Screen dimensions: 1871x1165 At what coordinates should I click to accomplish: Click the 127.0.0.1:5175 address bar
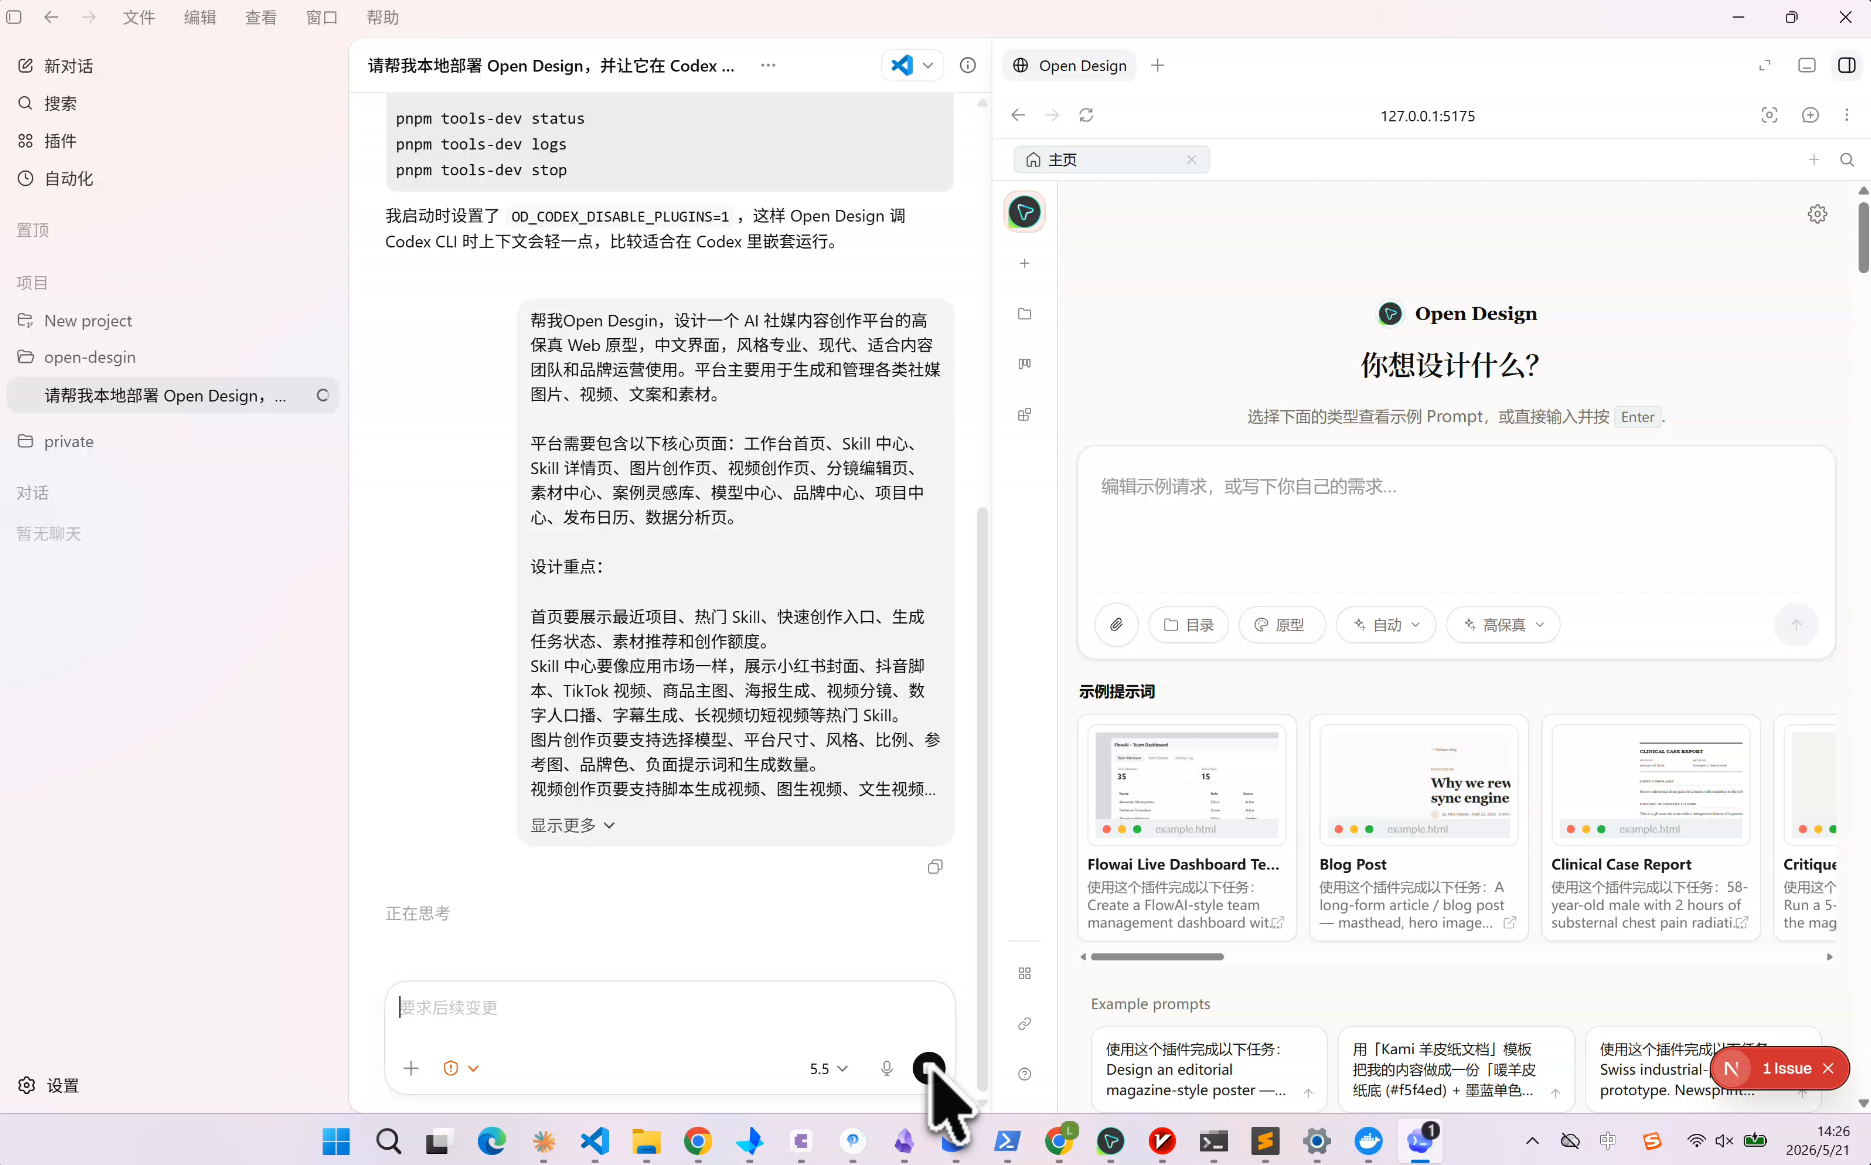click(1428, 115)
